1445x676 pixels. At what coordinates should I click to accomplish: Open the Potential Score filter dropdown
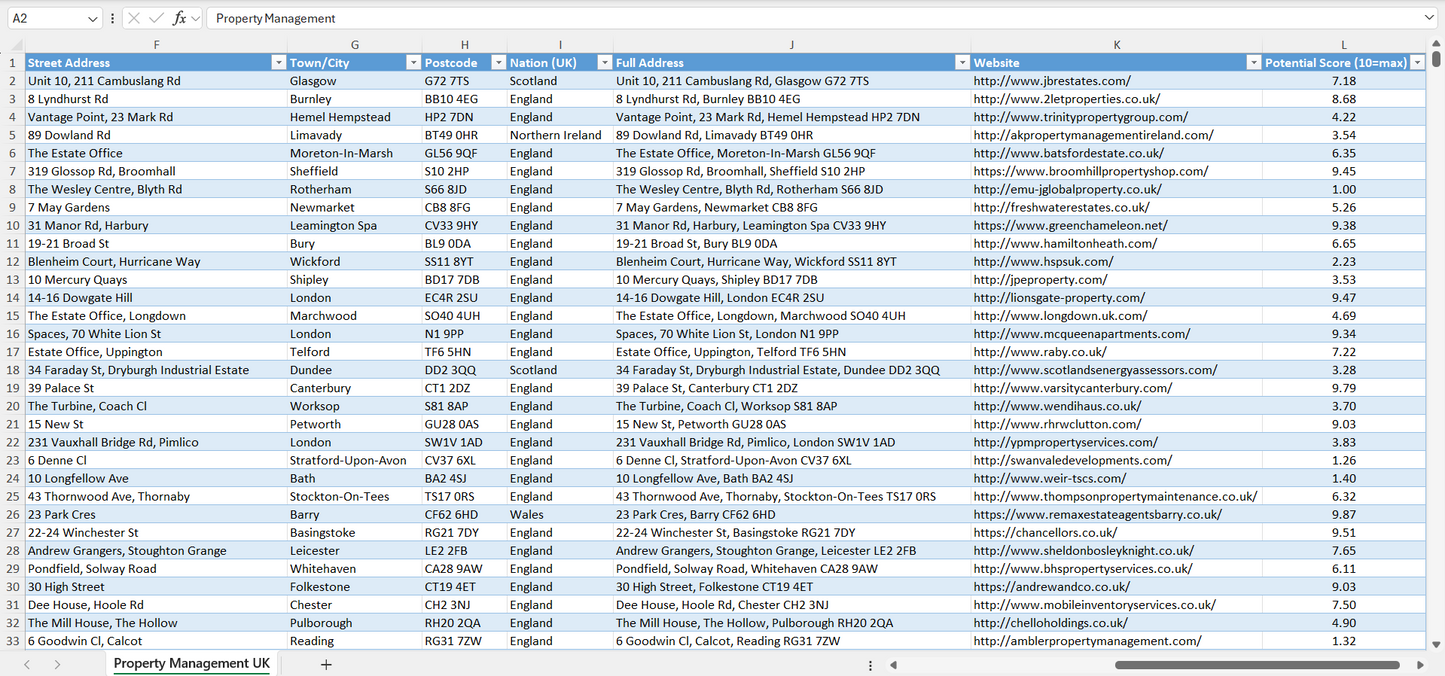click(1417, 61)
